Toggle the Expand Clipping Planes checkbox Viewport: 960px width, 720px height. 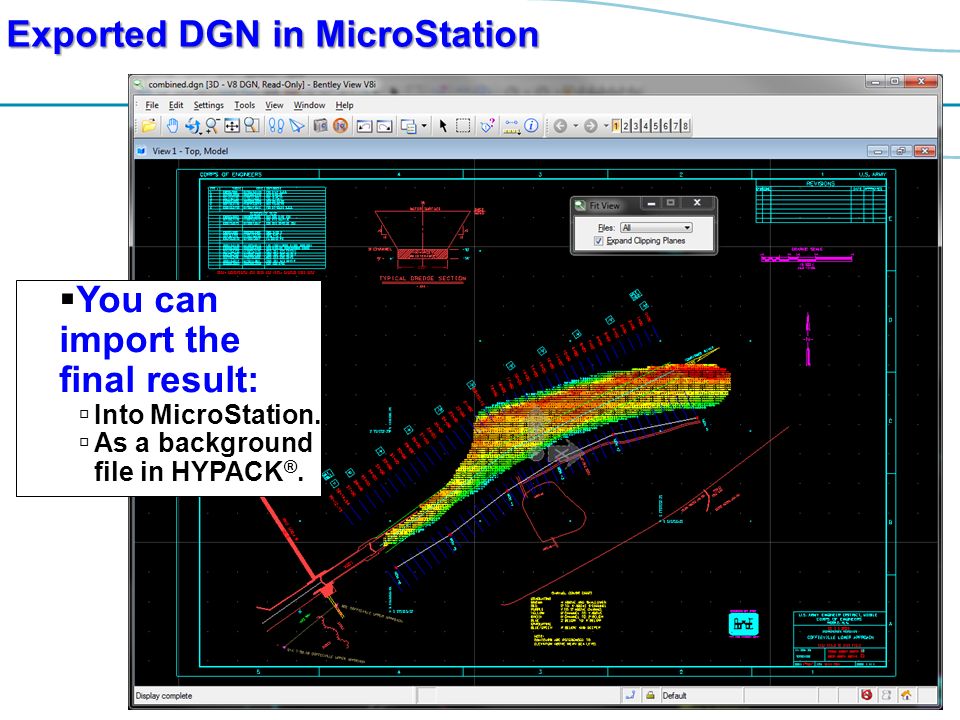pos(598,241)
